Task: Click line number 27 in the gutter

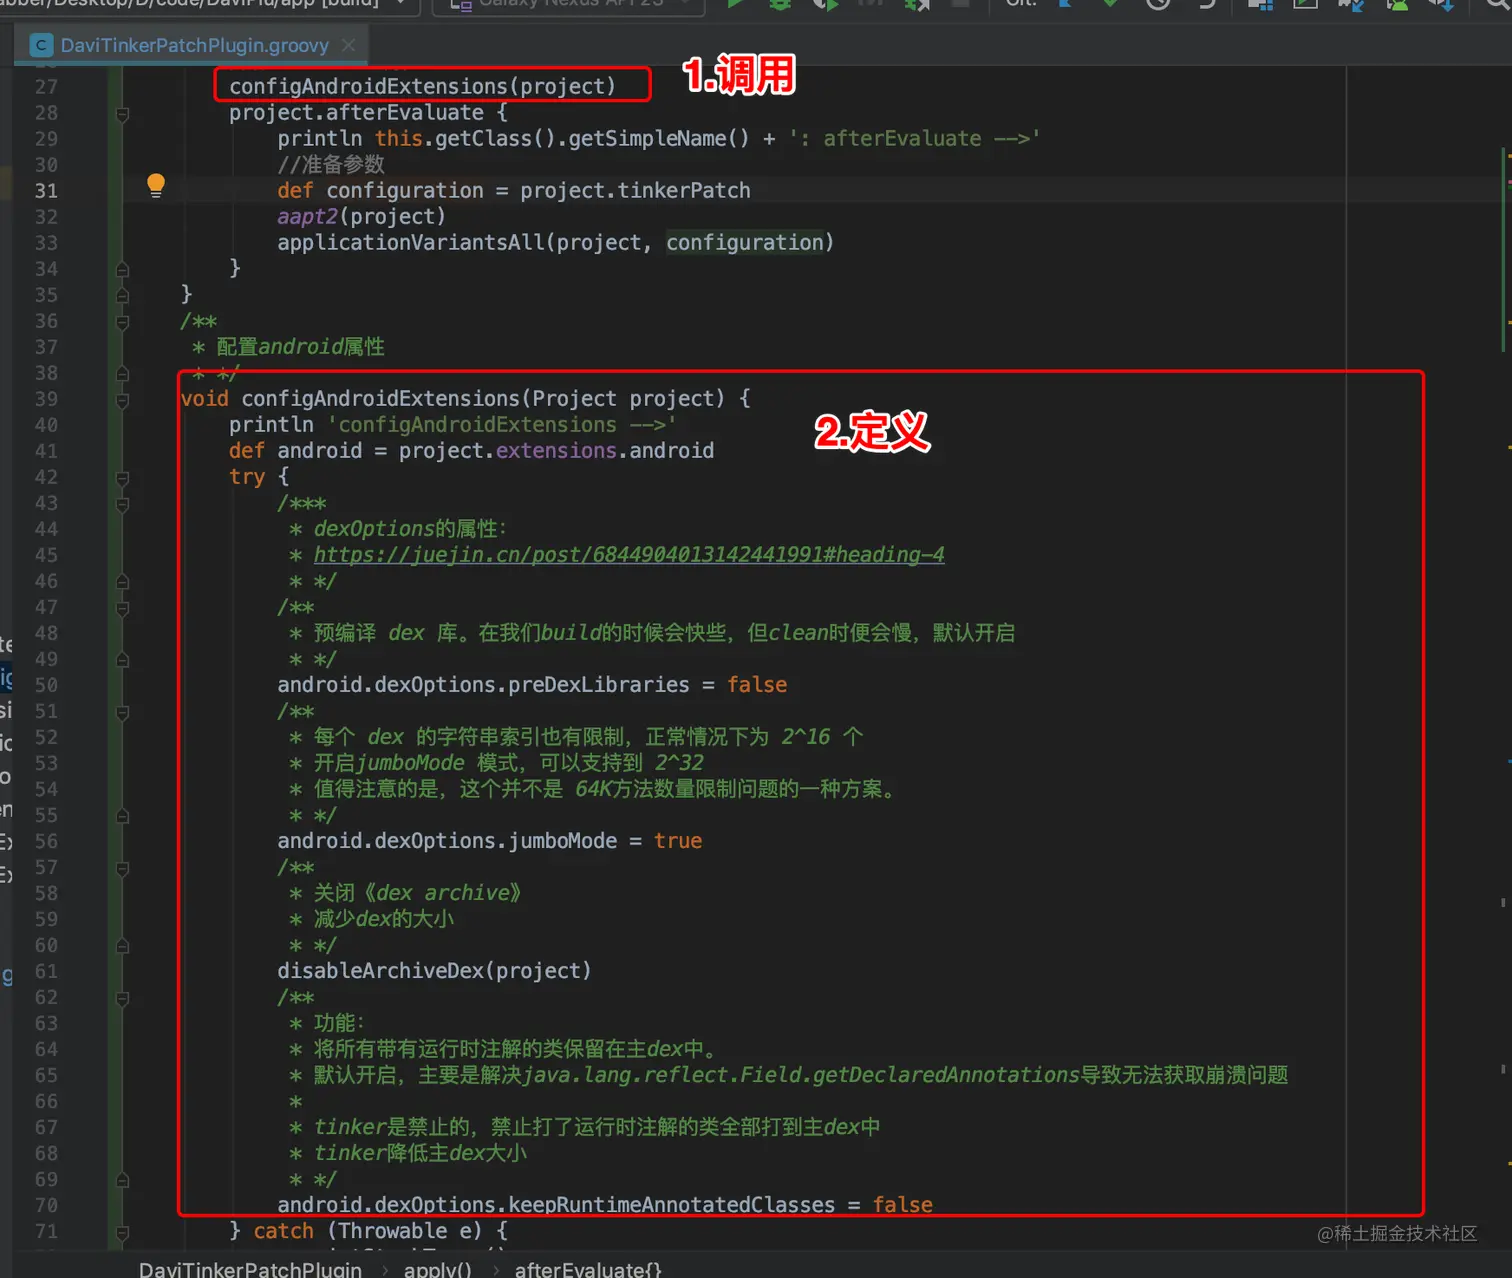Action: [46, 87]
